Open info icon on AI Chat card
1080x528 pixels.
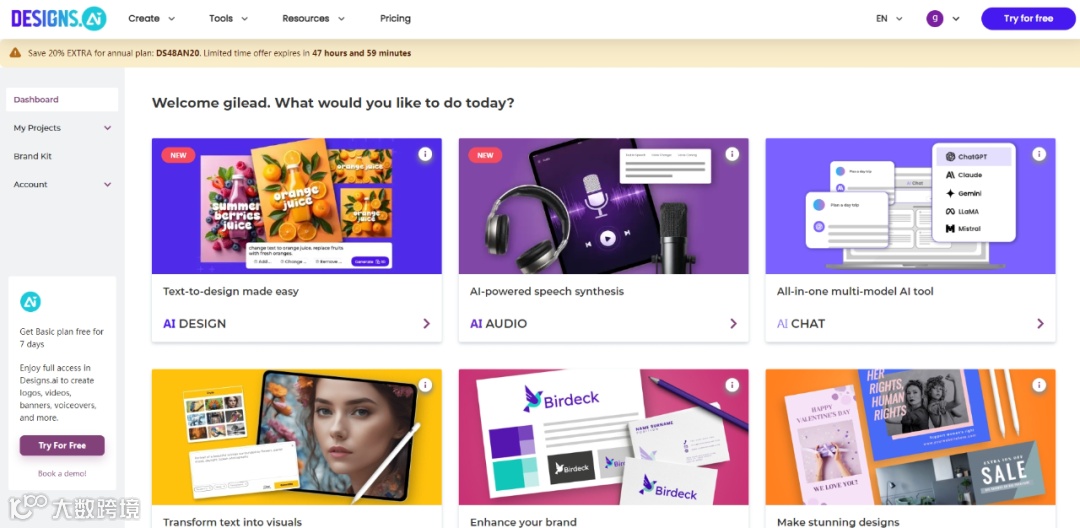click(1039, 154)
